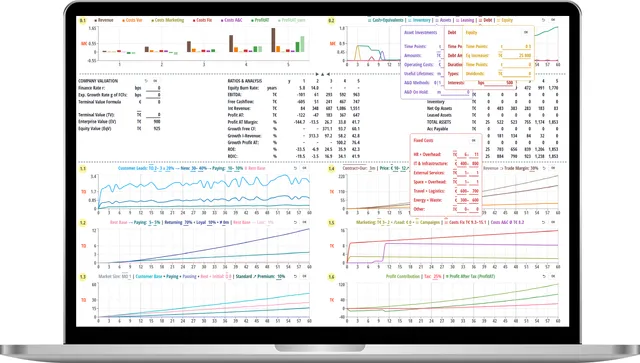Edit Terminal Value (TV) field

(x=153, y=115)
